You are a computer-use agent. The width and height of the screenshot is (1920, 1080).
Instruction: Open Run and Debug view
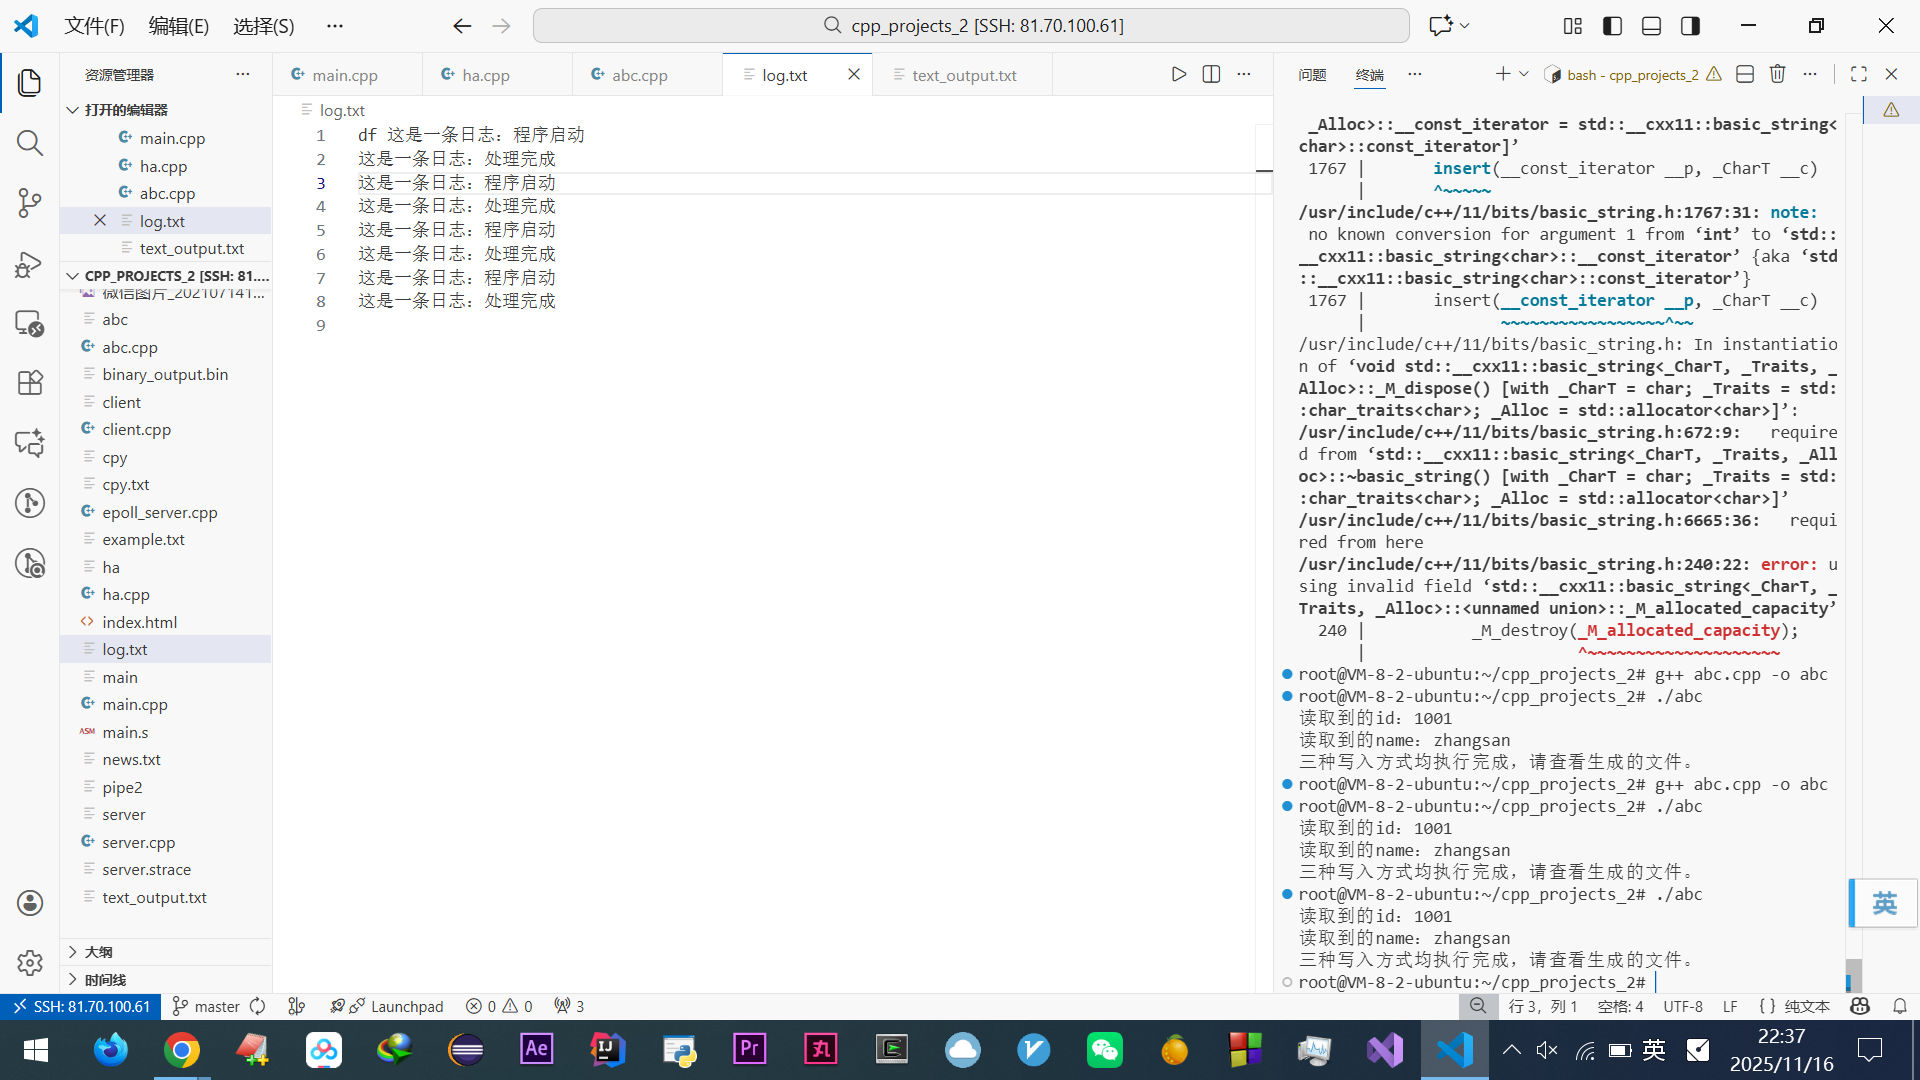tap(30, 264)
